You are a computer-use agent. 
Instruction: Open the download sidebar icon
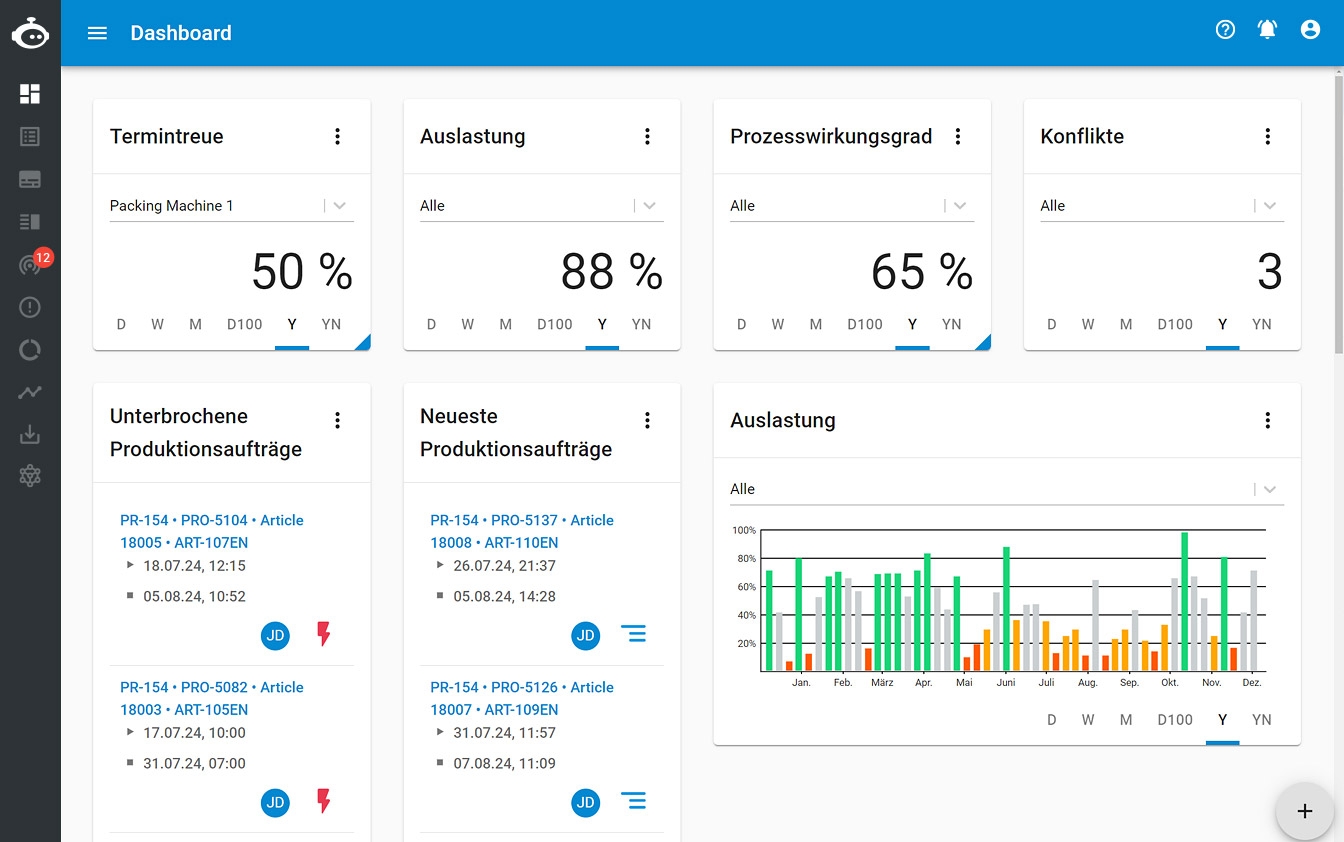pyautogui.click(x=30, y=435)
